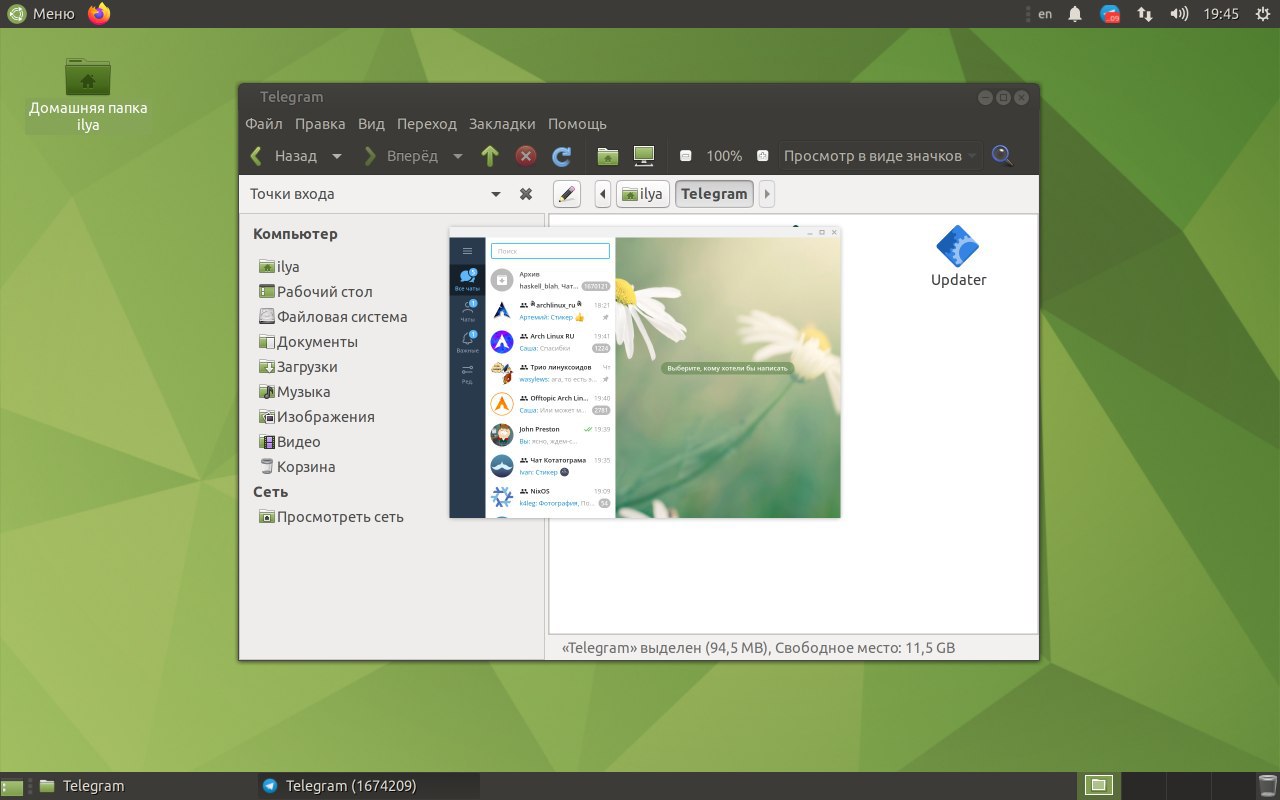Open the Файл menu

264,124
